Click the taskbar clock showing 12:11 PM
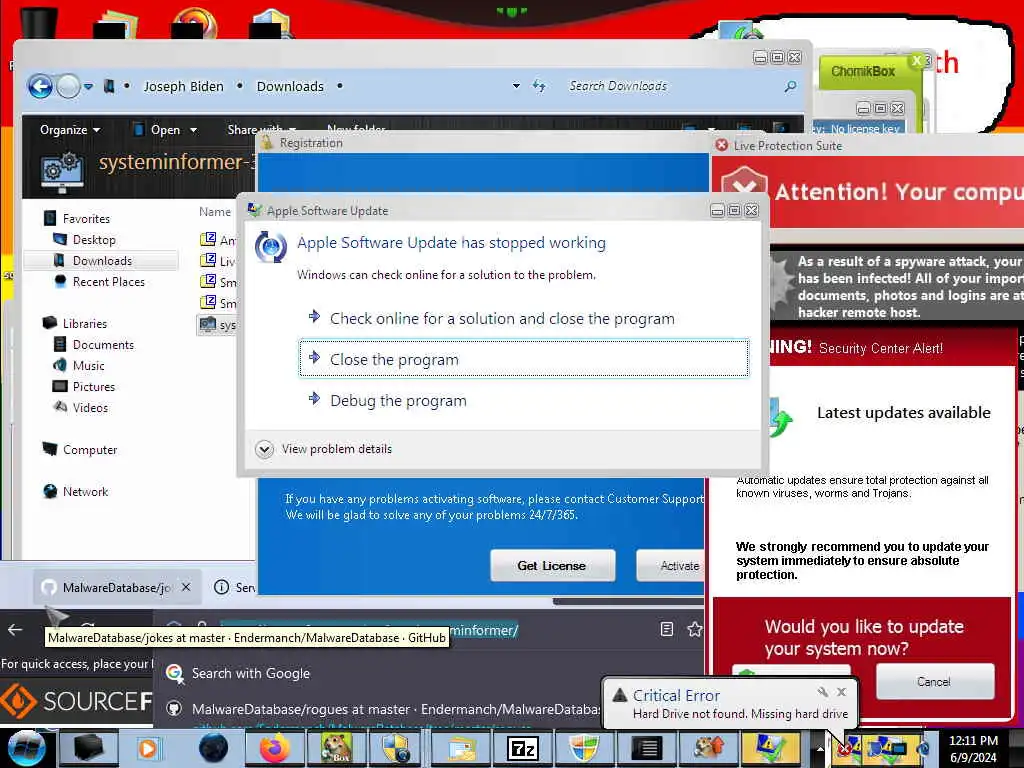The width and height of the screenshot is (1024, 768). tap(973, 748)
